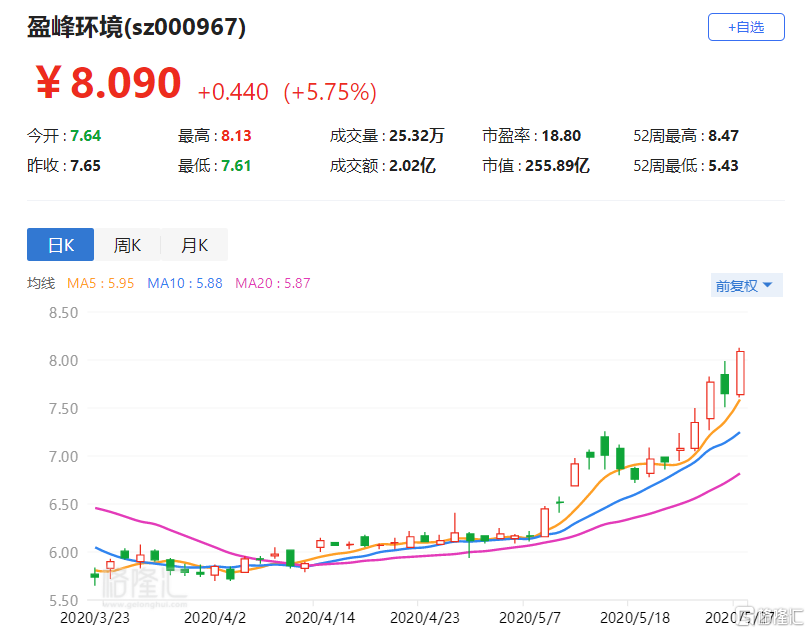Select the MA10 : 5.88 indicator label
The image size is (810, 633).
point(185,283)
